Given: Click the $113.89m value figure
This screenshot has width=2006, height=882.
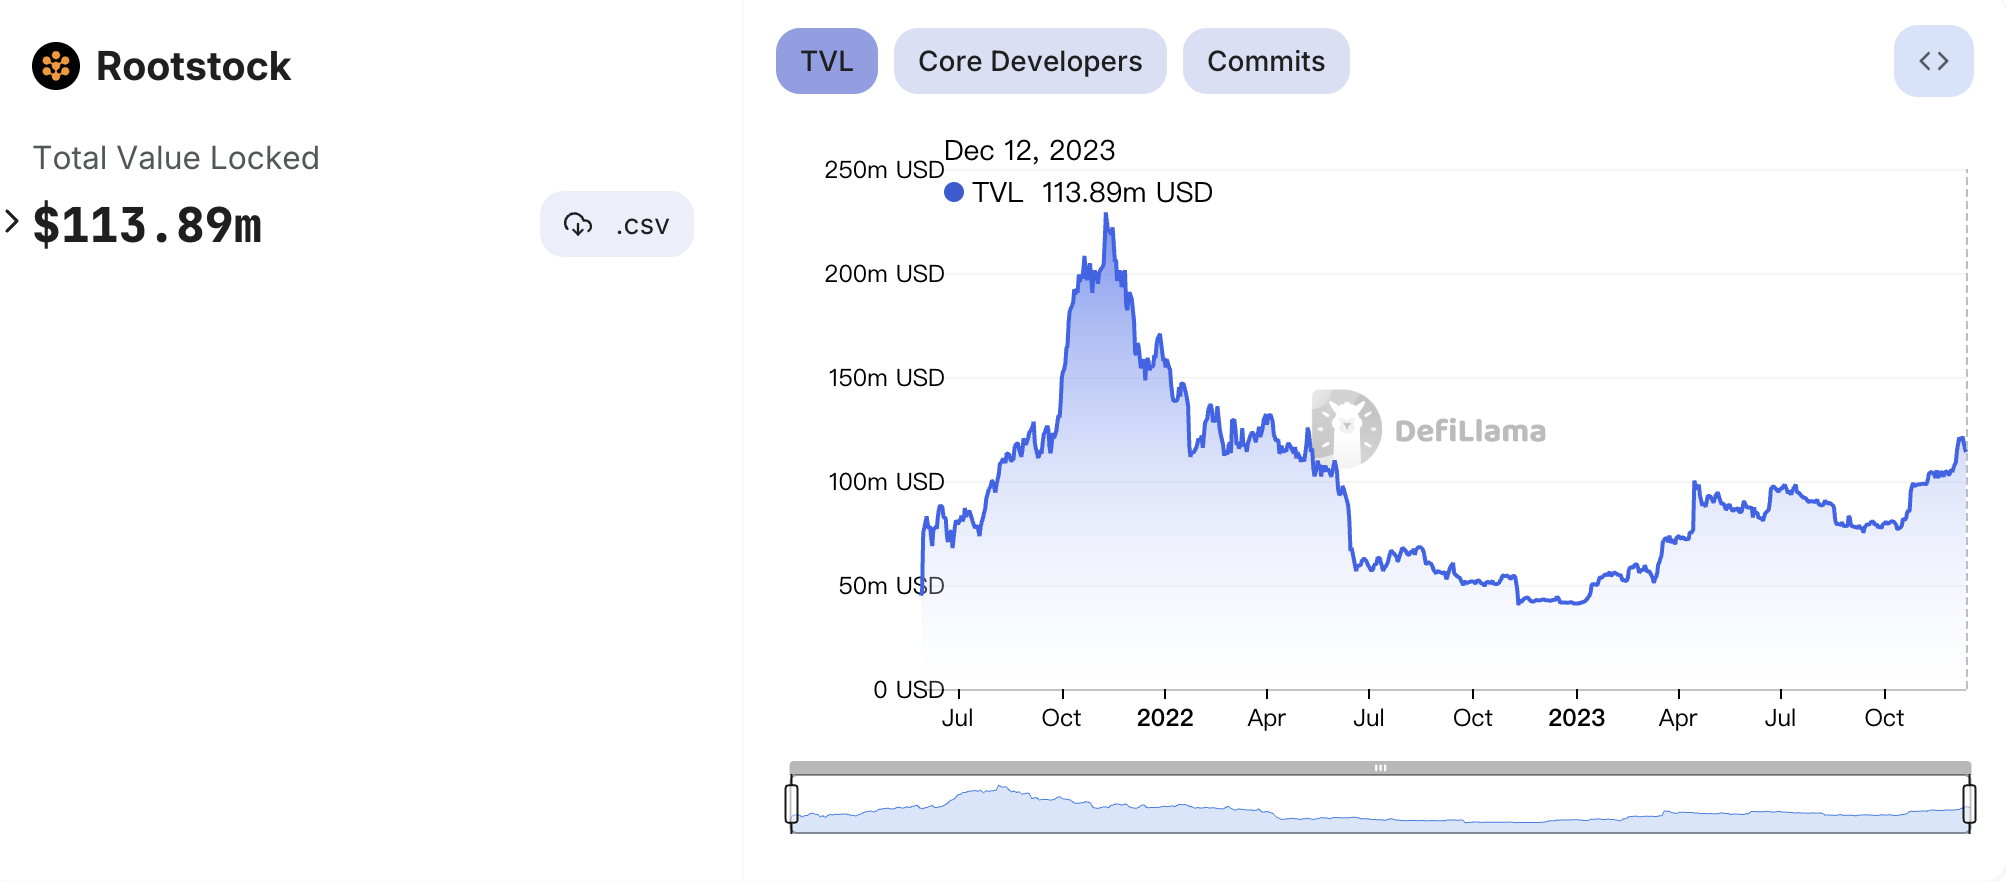Looking at the screenshot, I should point(147,225).
